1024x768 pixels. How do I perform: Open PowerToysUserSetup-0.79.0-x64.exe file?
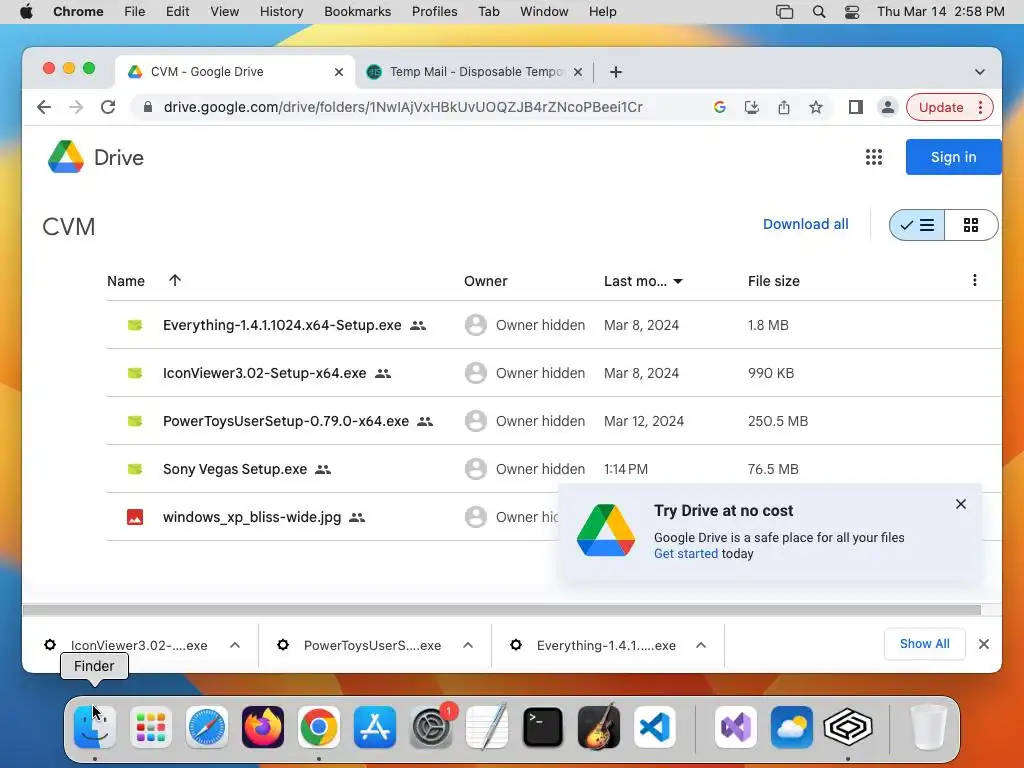(x=285, y=421)
